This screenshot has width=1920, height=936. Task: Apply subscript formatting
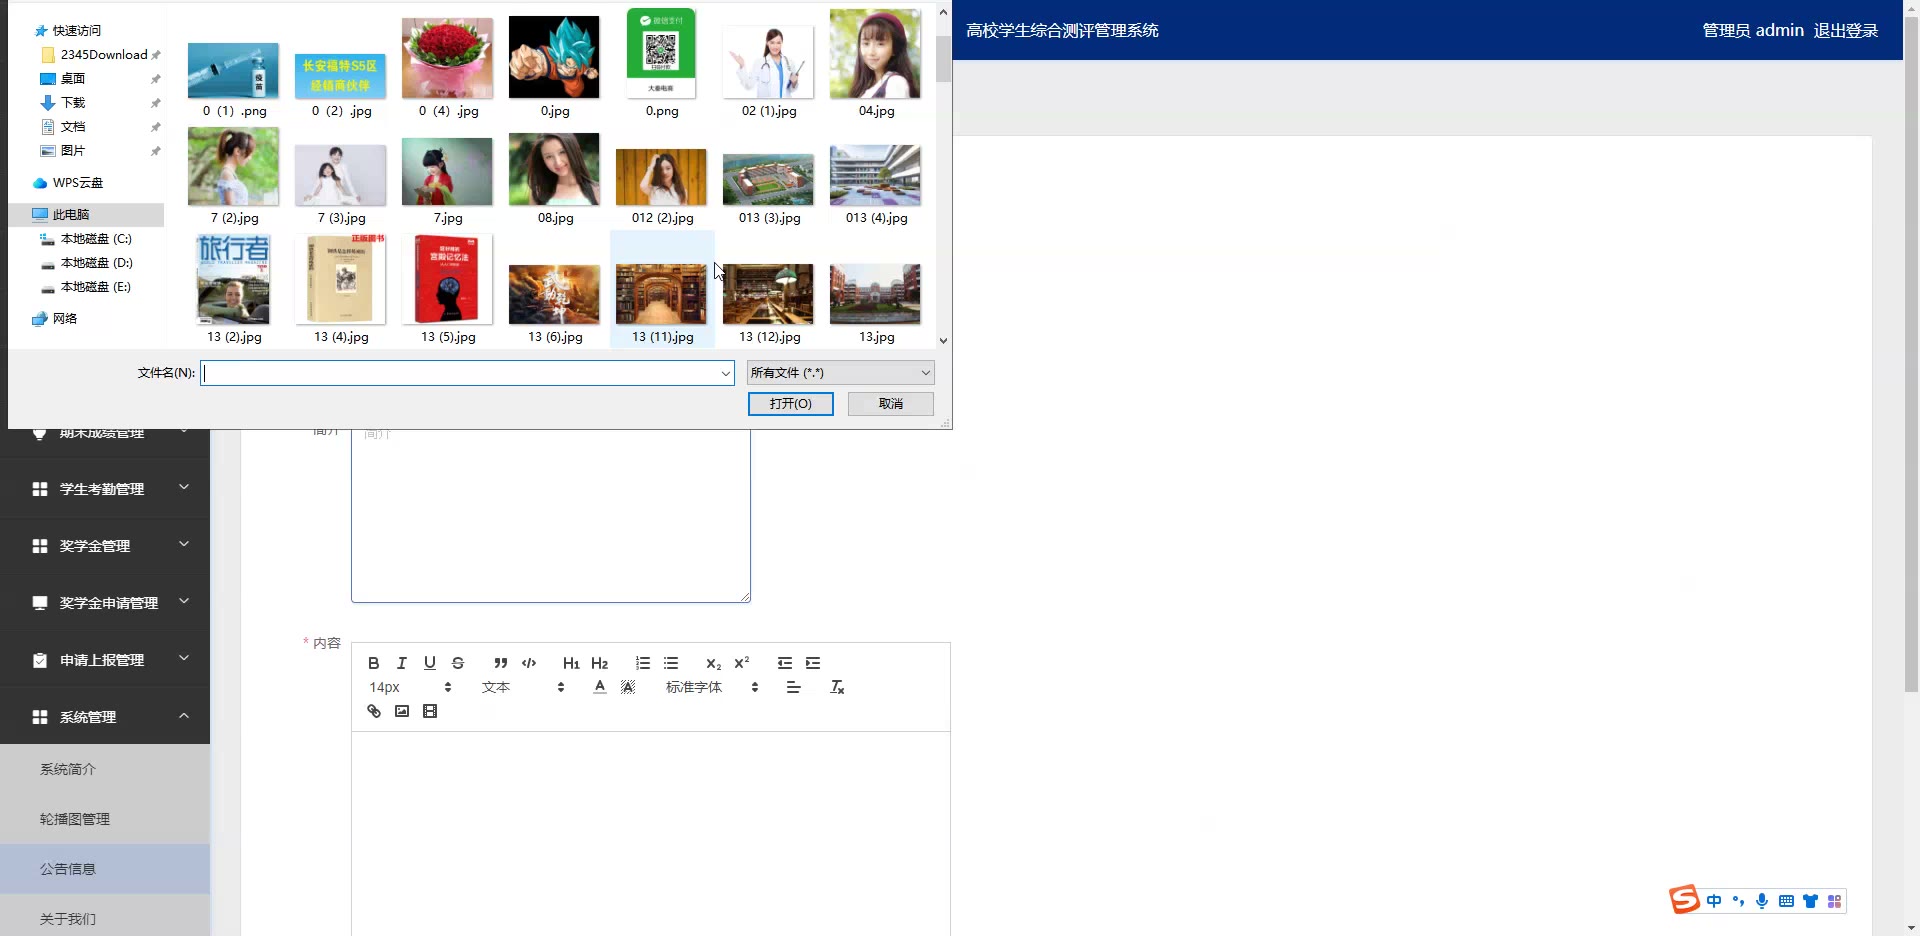[713, 663]
